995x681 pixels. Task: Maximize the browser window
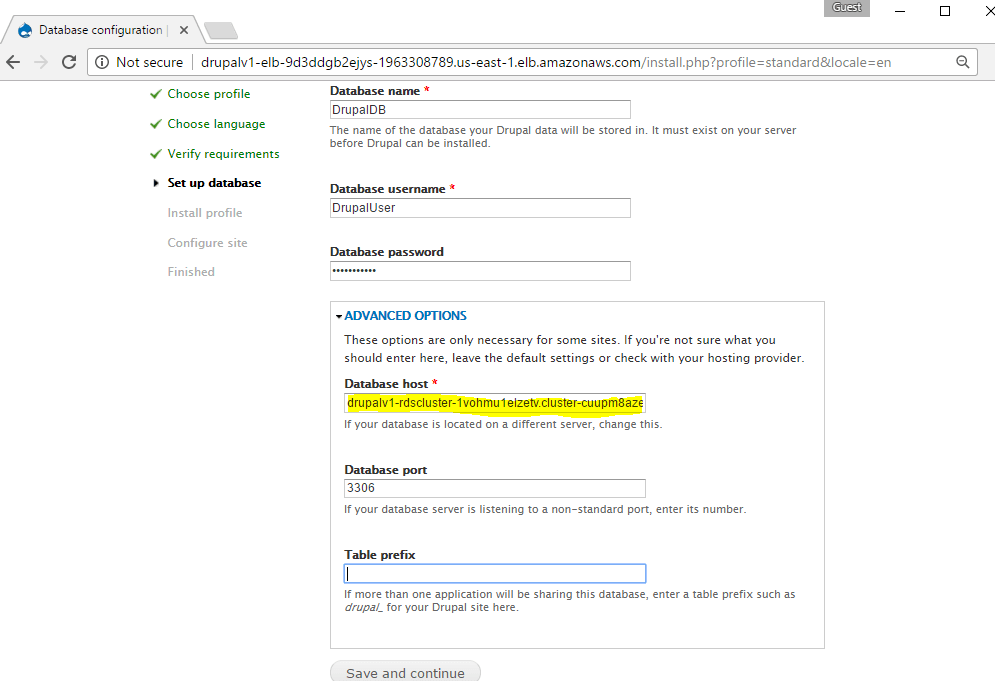coord(945,11)
